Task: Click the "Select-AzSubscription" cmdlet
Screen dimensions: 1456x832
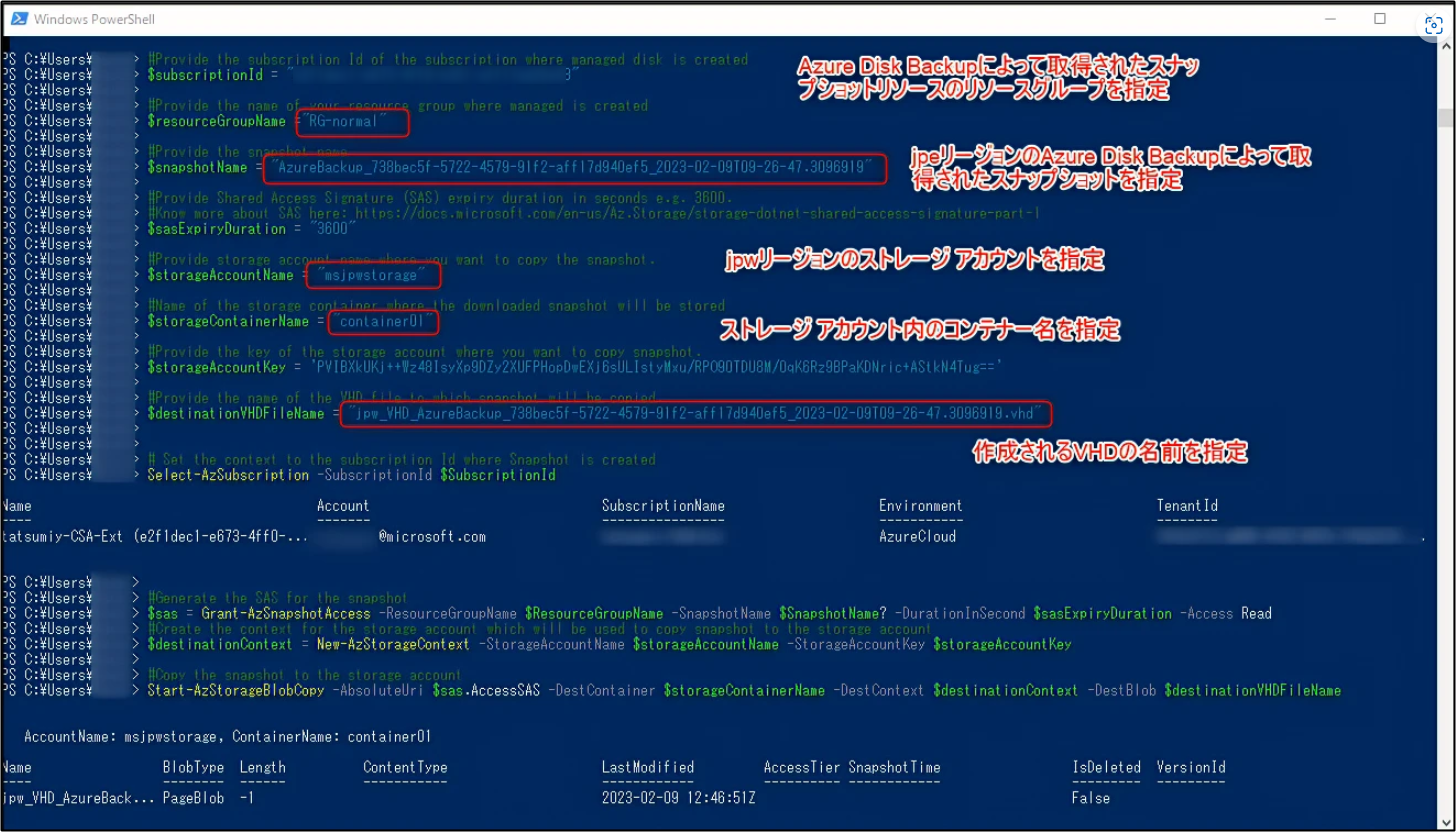Action: (226, 475)
